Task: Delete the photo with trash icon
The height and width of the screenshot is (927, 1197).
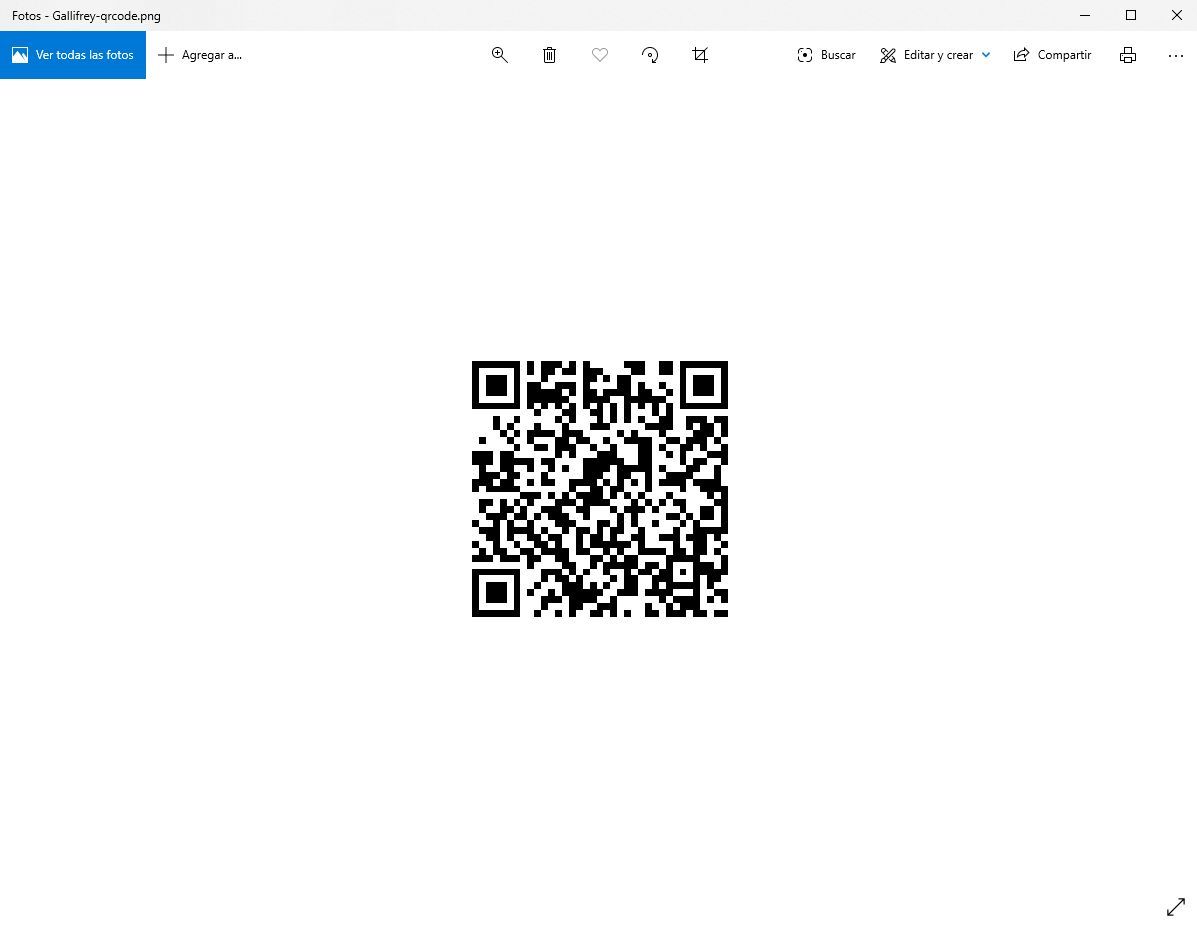Action: (x=549, y=55)
